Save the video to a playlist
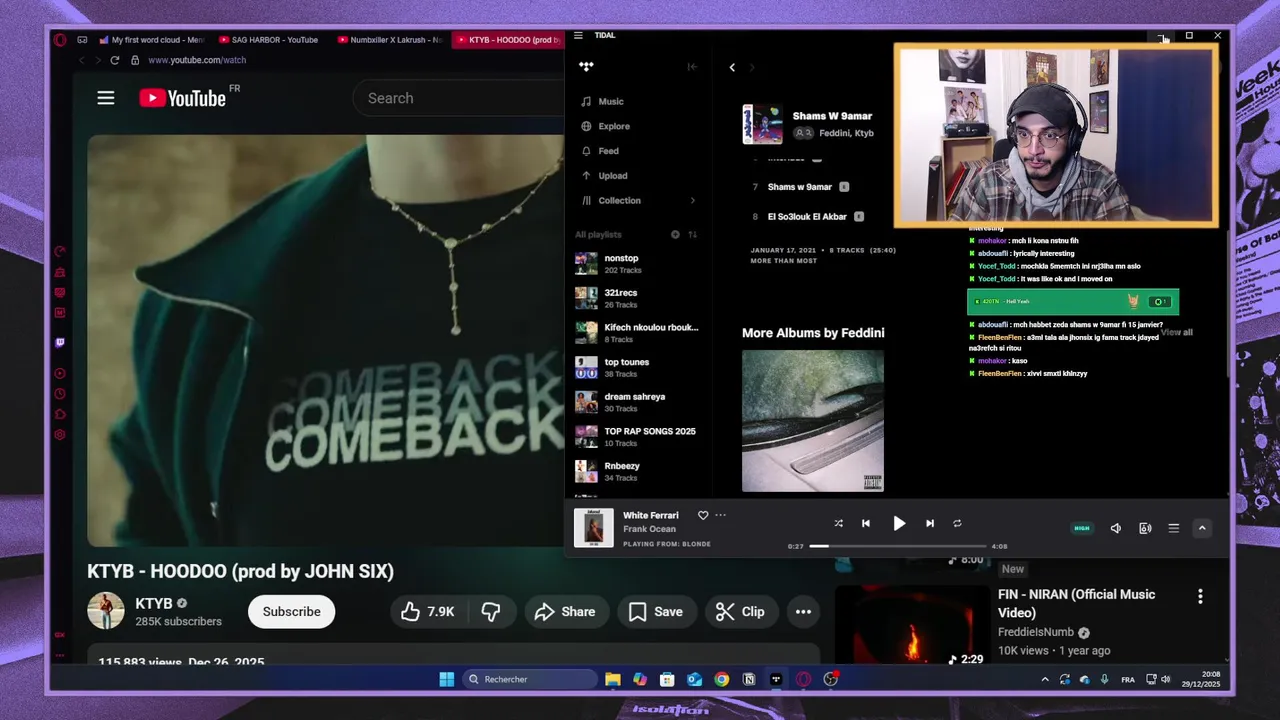 click(656, 612)
